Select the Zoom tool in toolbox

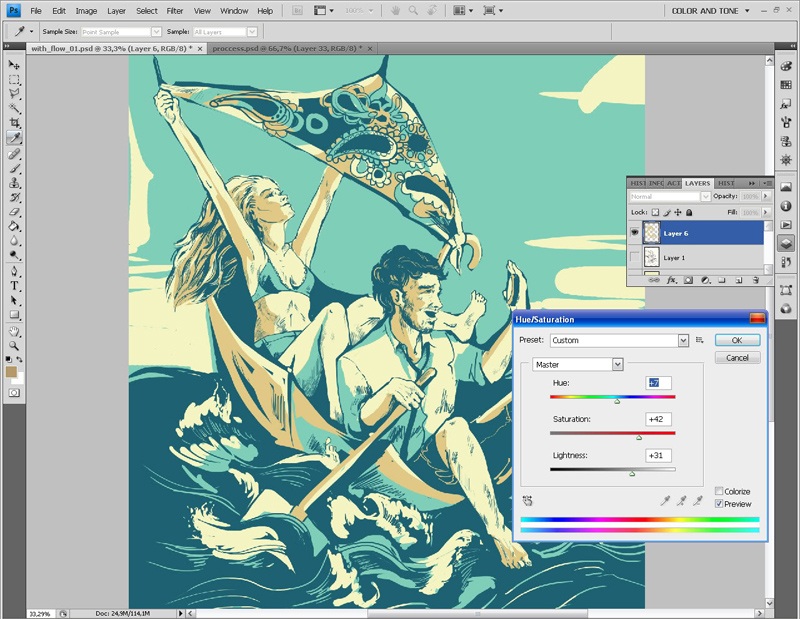point(14,346)
